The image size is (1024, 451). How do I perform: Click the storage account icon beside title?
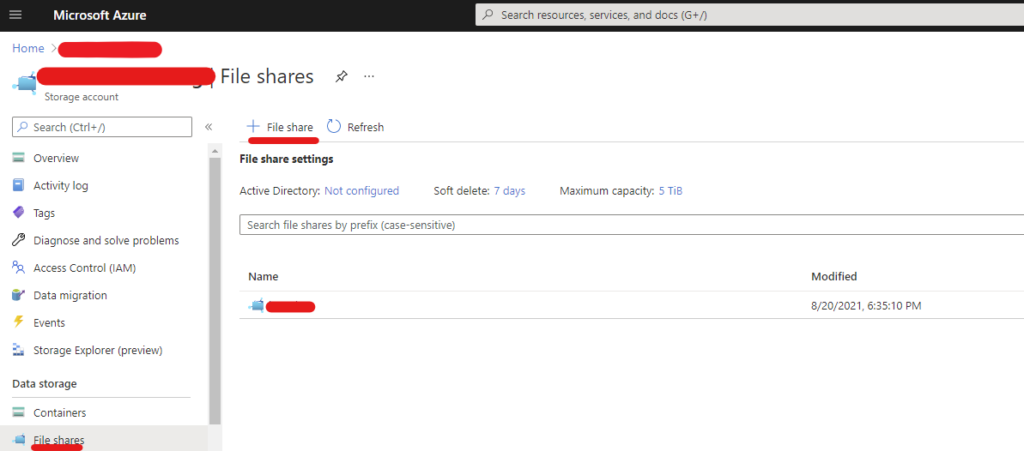coord(24,84)
